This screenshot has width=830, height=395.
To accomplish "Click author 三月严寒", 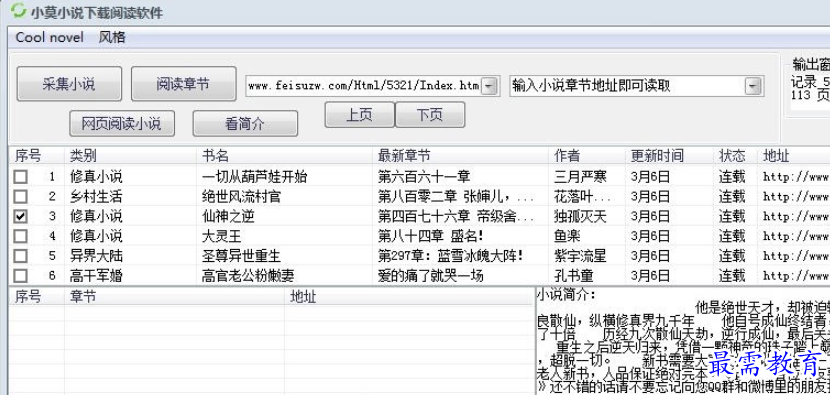I will (x=580, y=177).
